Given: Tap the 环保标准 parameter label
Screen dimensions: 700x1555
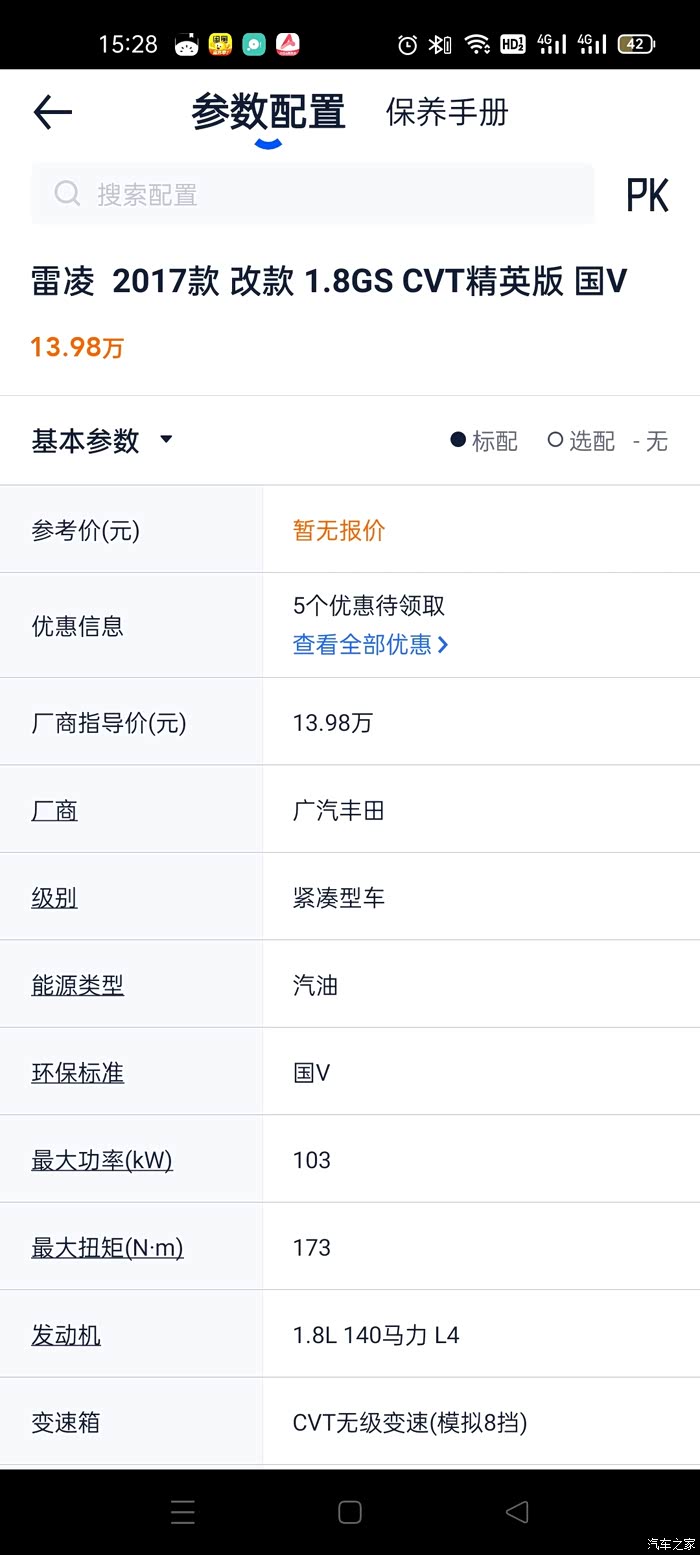Looking at the screenshot, I should click(x=78, y=1073).
